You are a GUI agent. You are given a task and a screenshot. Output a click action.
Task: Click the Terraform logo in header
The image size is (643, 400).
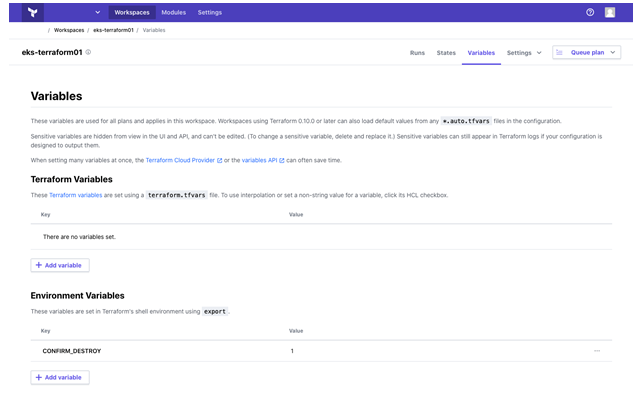(x=34, y=12)
